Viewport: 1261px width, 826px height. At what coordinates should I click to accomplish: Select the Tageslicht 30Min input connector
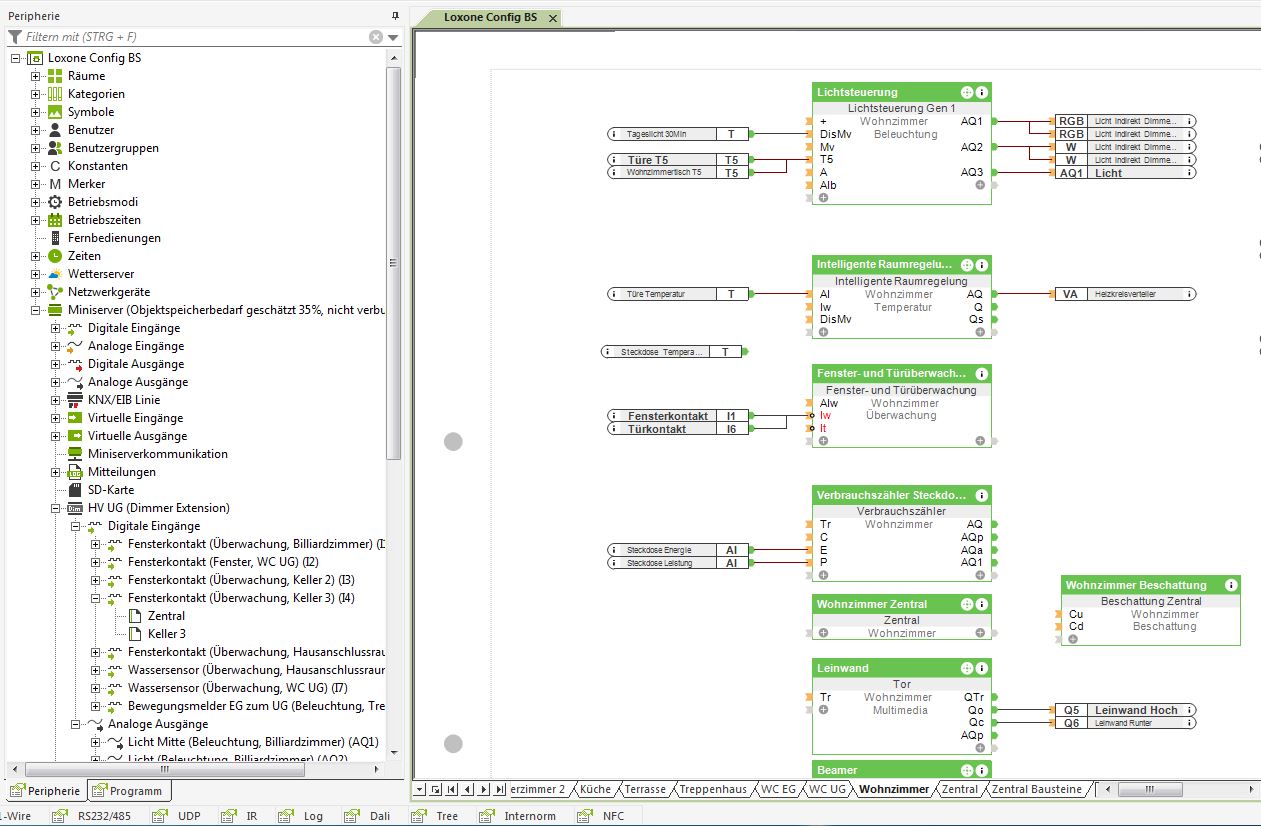[x=679, y=134]
